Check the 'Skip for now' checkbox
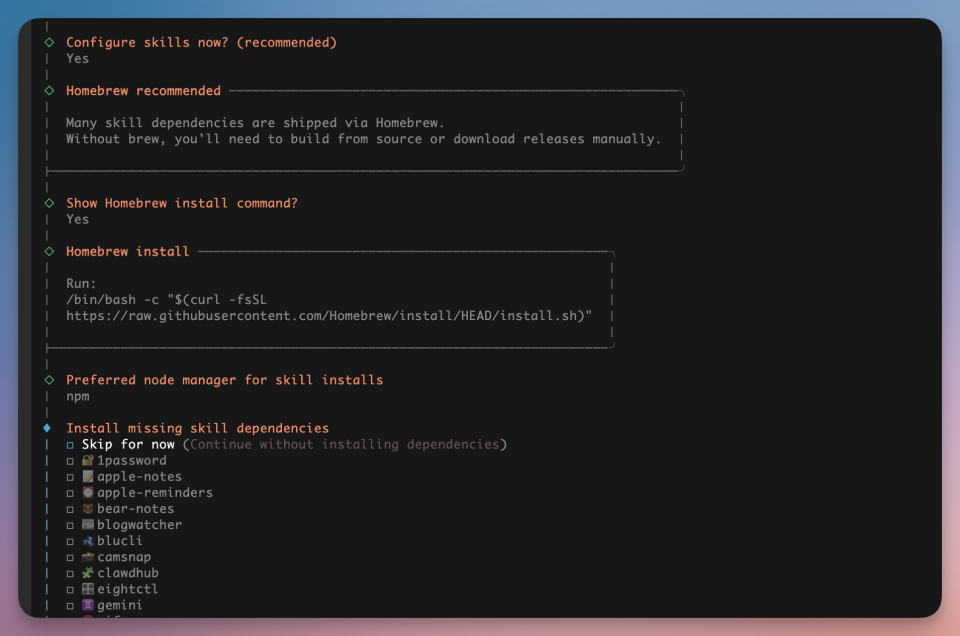960x636 pixels. [70, 445]
